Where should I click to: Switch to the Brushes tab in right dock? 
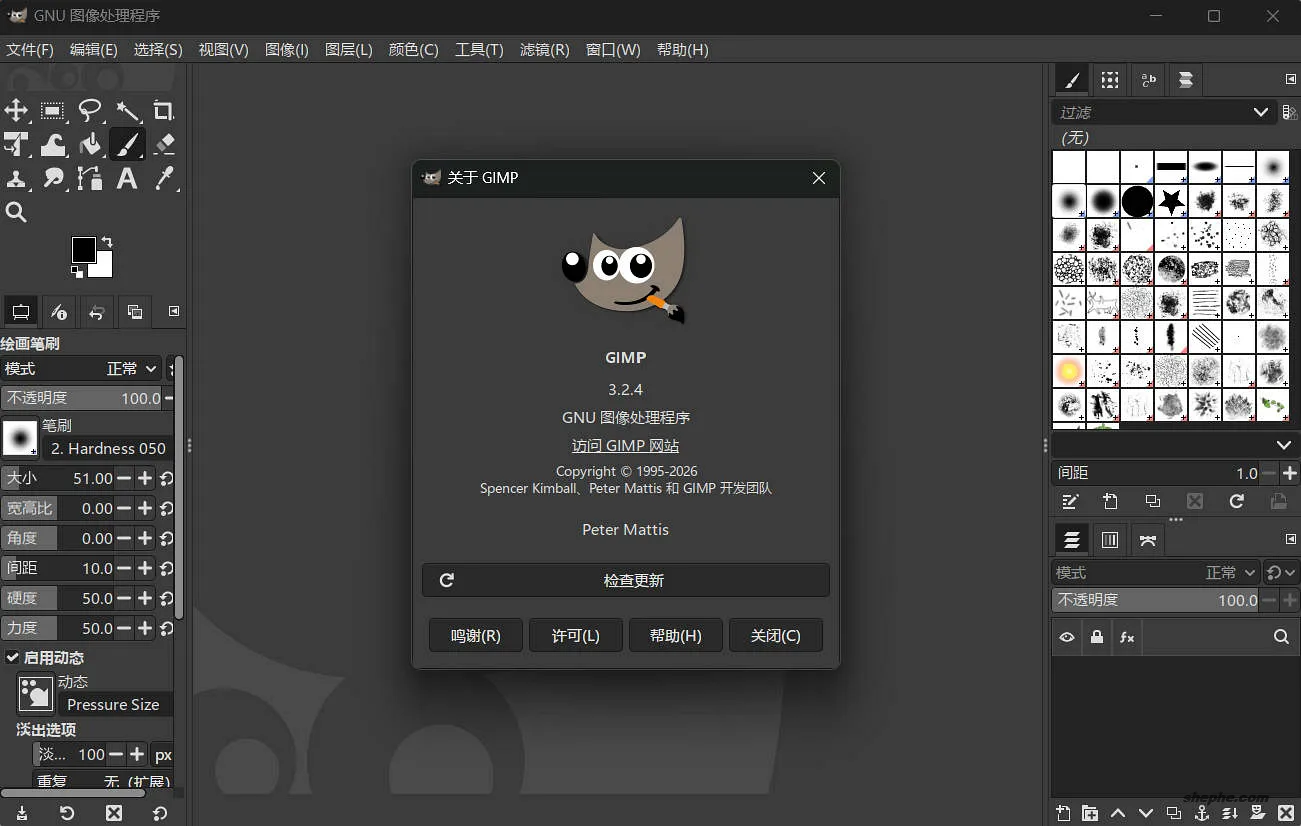1072,79
